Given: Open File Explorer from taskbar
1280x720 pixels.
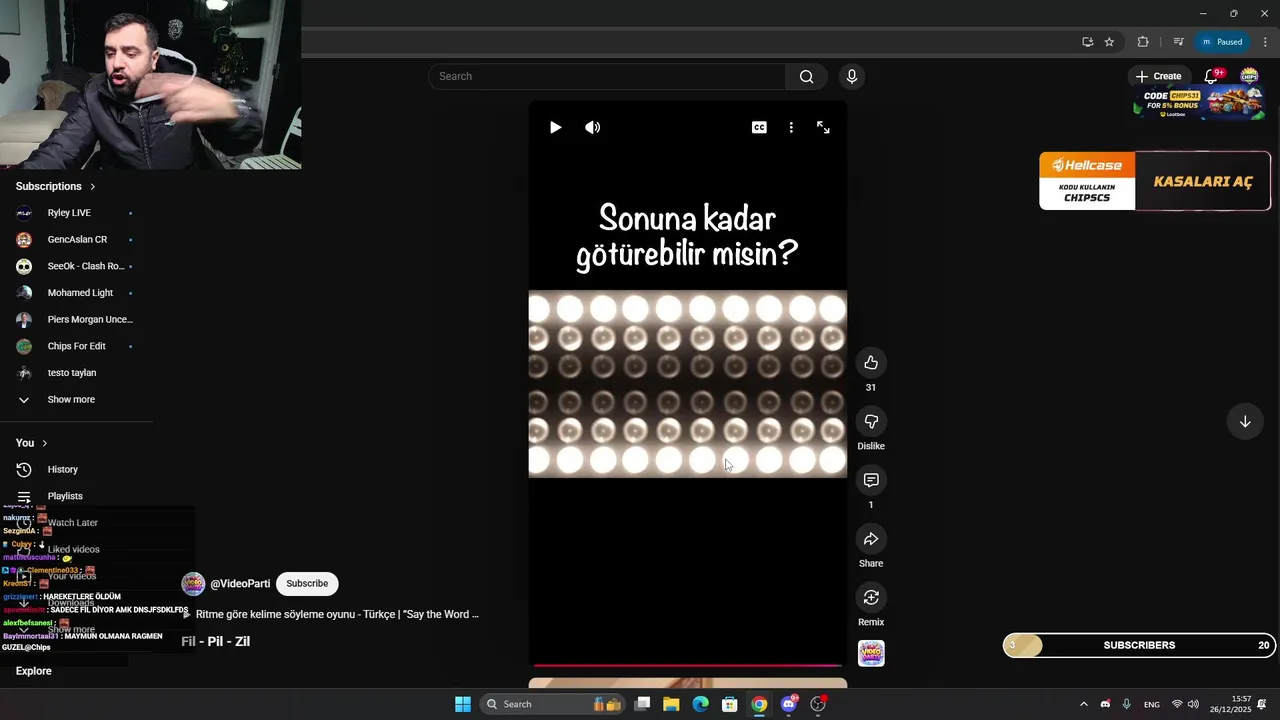Looking at the screenshot, I should (671, 704).
